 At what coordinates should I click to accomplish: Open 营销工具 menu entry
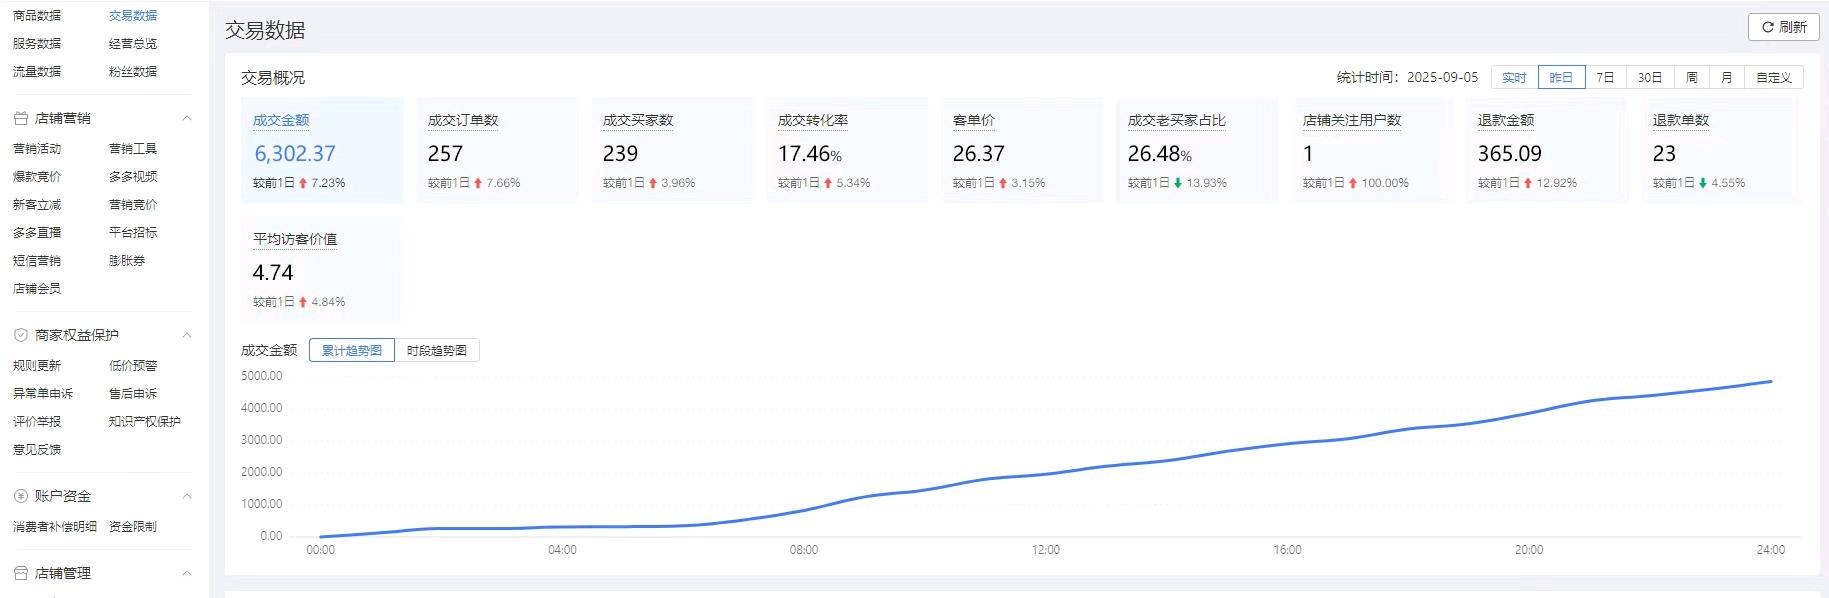pos(133,148)
